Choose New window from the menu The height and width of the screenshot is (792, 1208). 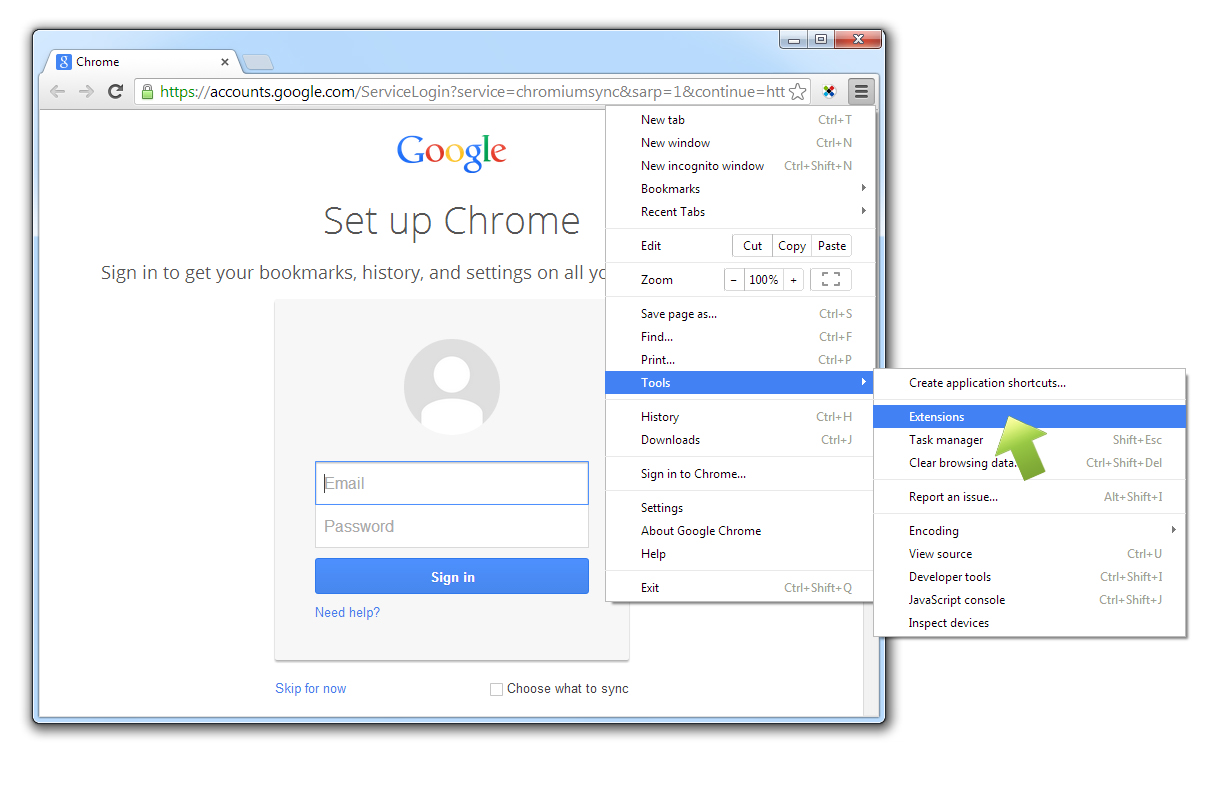pos(739,143)
